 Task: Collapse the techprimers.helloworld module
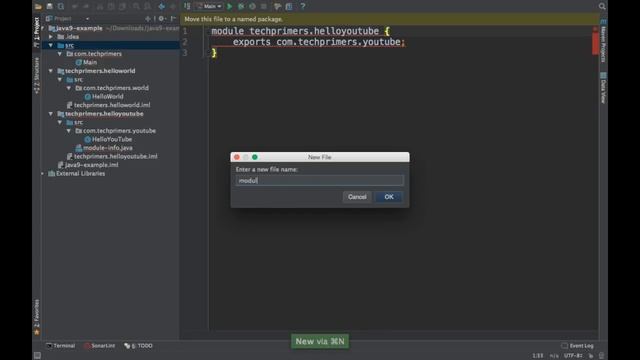point(51,71)
